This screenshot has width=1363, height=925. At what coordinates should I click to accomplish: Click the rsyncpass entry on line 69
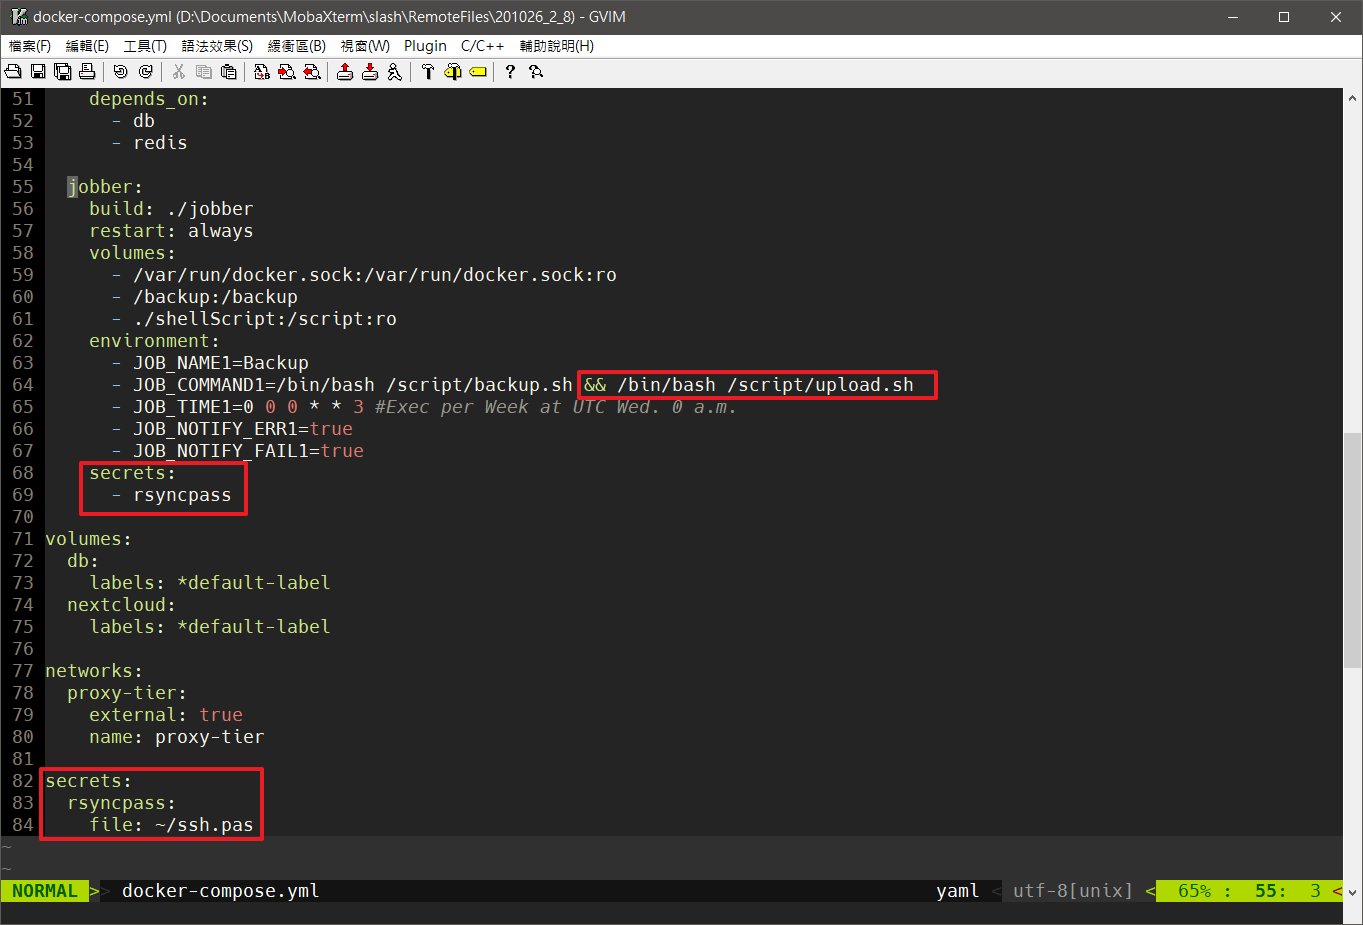[x=182, y=495]
